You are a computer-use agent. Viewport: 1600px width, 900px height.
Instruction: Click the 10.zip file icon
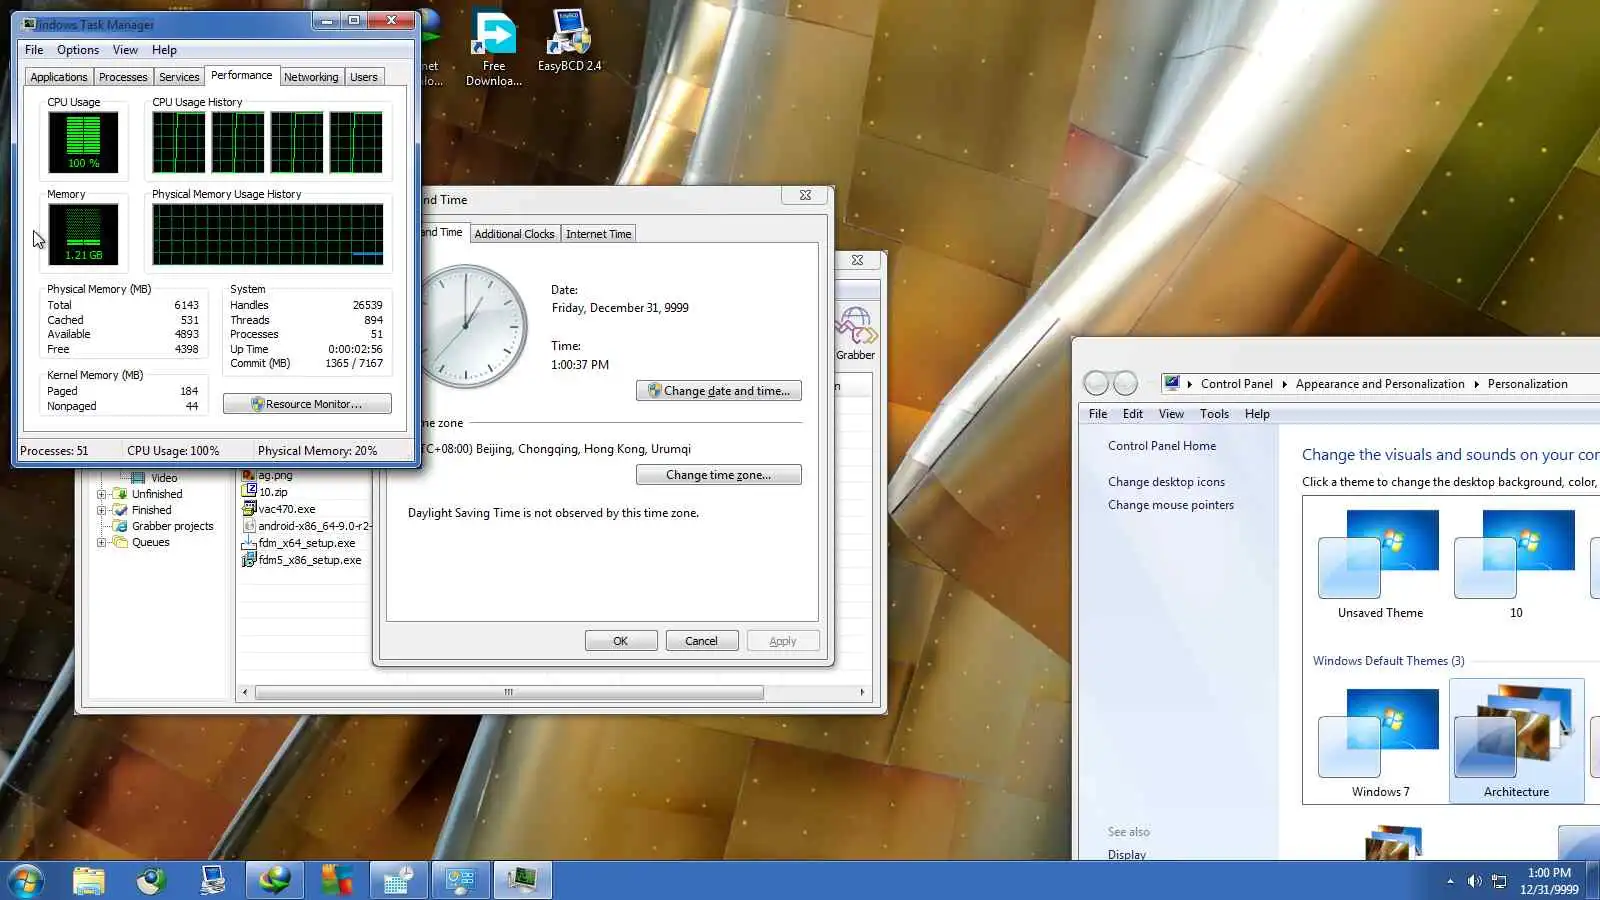(x=249, y=492)
